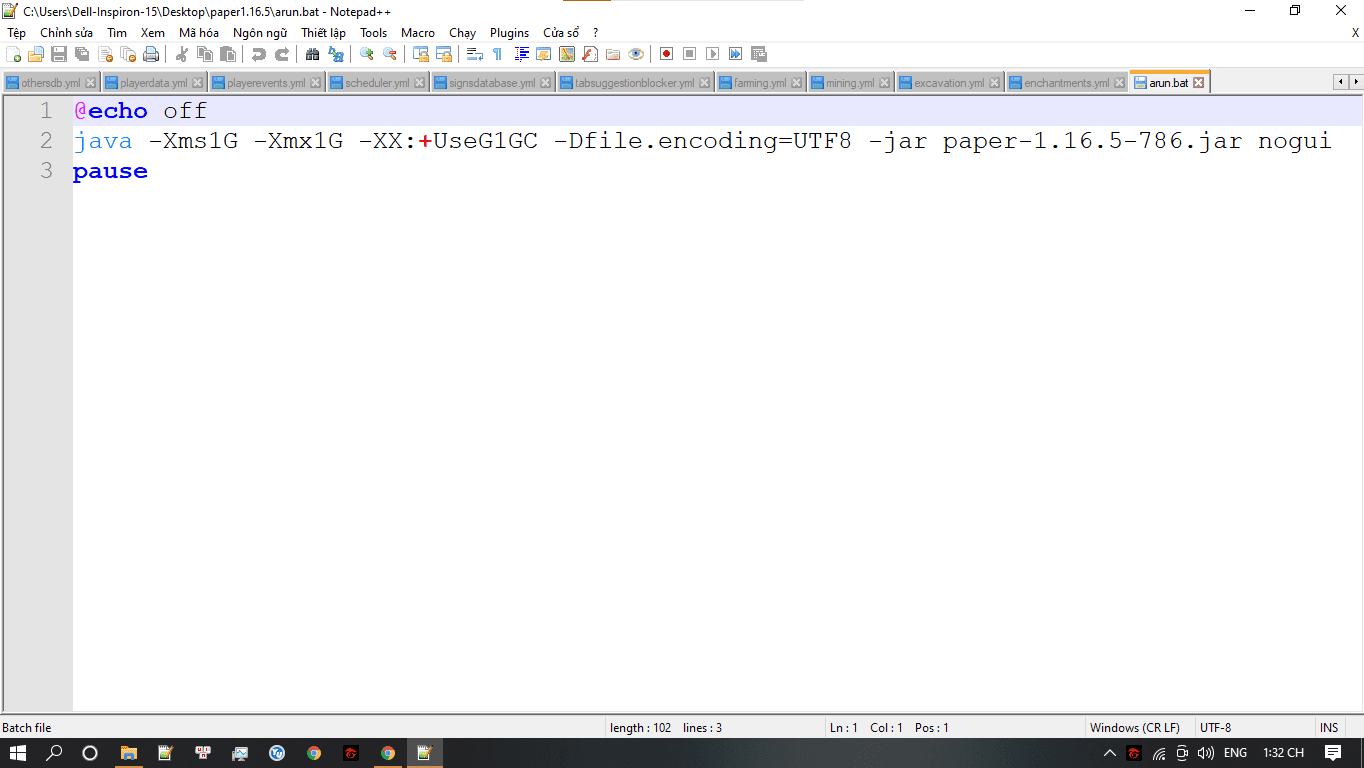Close current document with menu bar X
The image size is (1364, 768).
[x=1355, y=33]
